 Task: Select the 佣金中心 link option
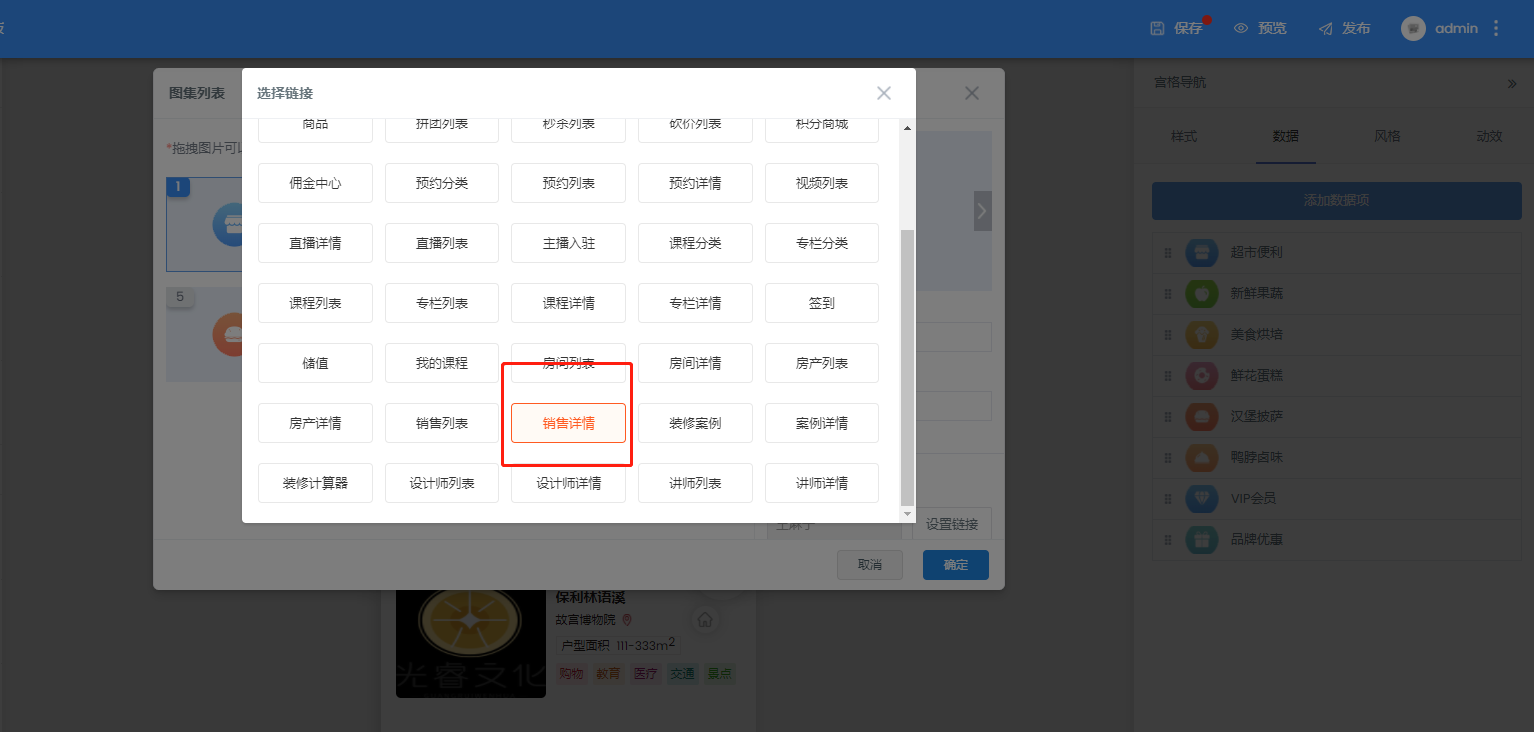click(315, 183)
